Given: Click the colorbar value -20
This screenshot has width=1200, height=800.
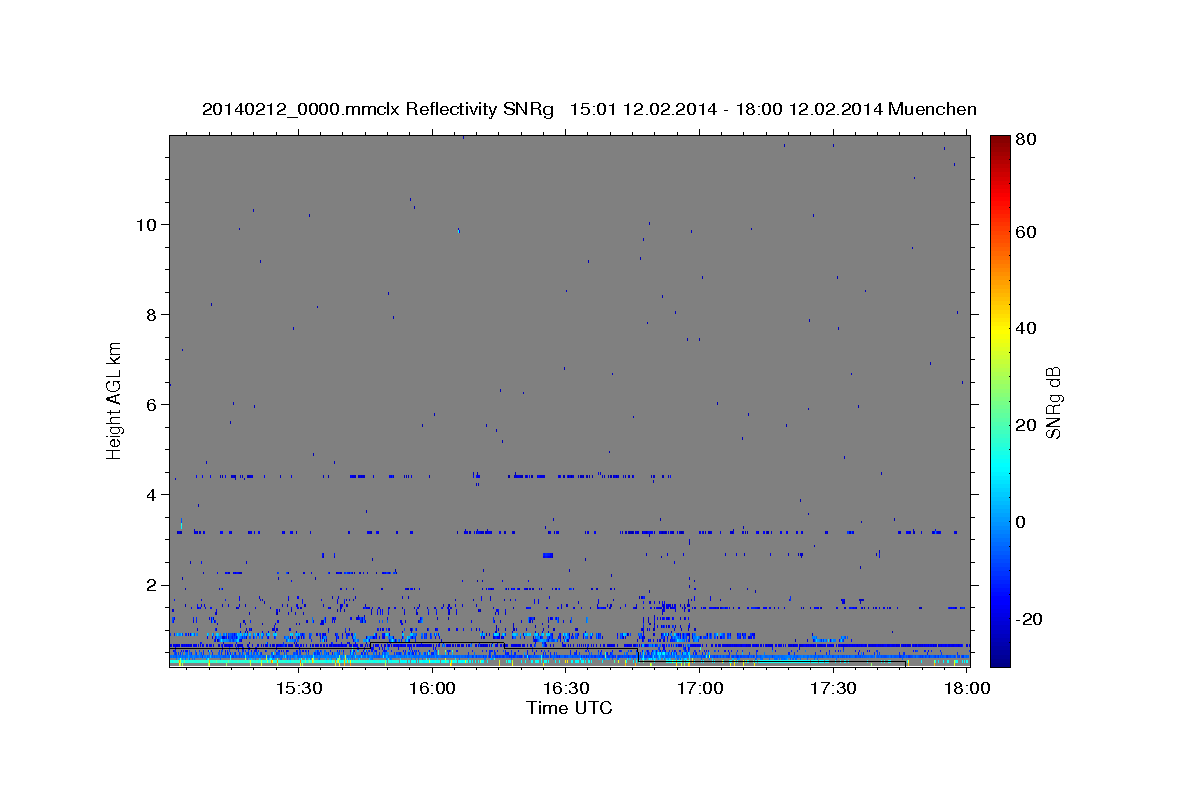Looking at the screenshot, I should click(x=1028, y=619).
